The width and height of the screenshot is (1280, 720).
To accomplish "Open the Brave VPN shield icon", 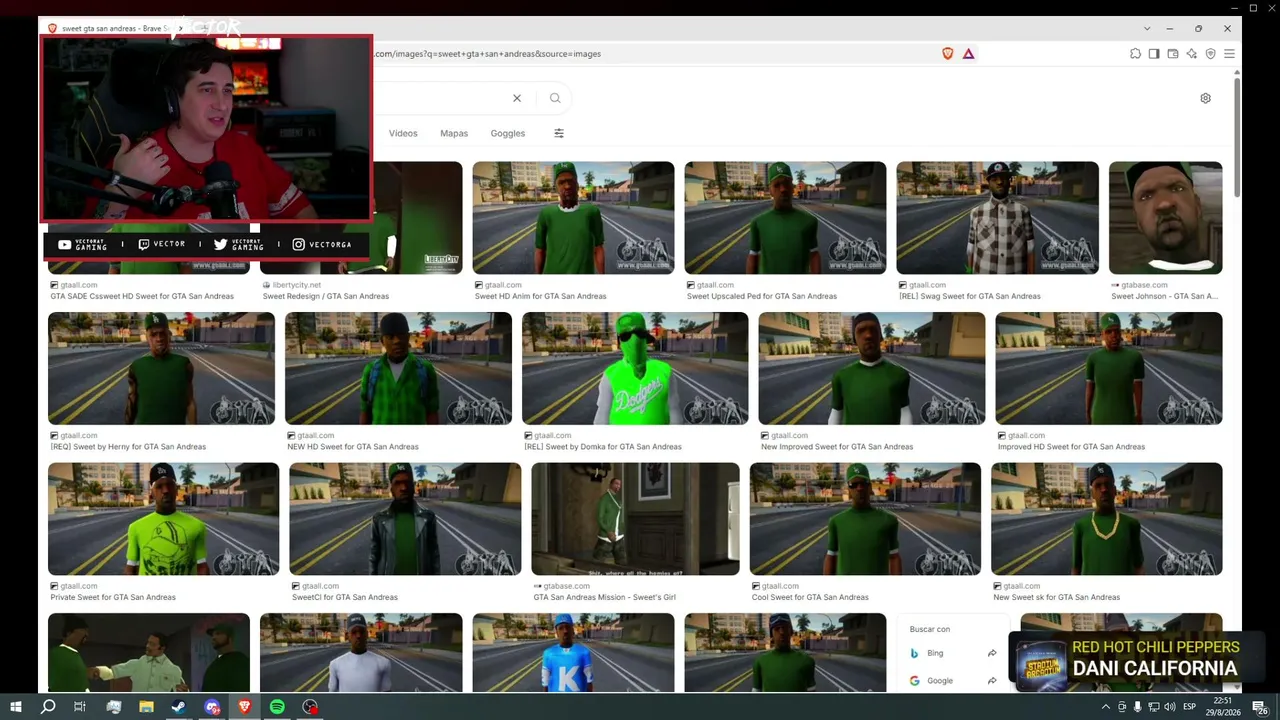I will (x=1210, y=54).
